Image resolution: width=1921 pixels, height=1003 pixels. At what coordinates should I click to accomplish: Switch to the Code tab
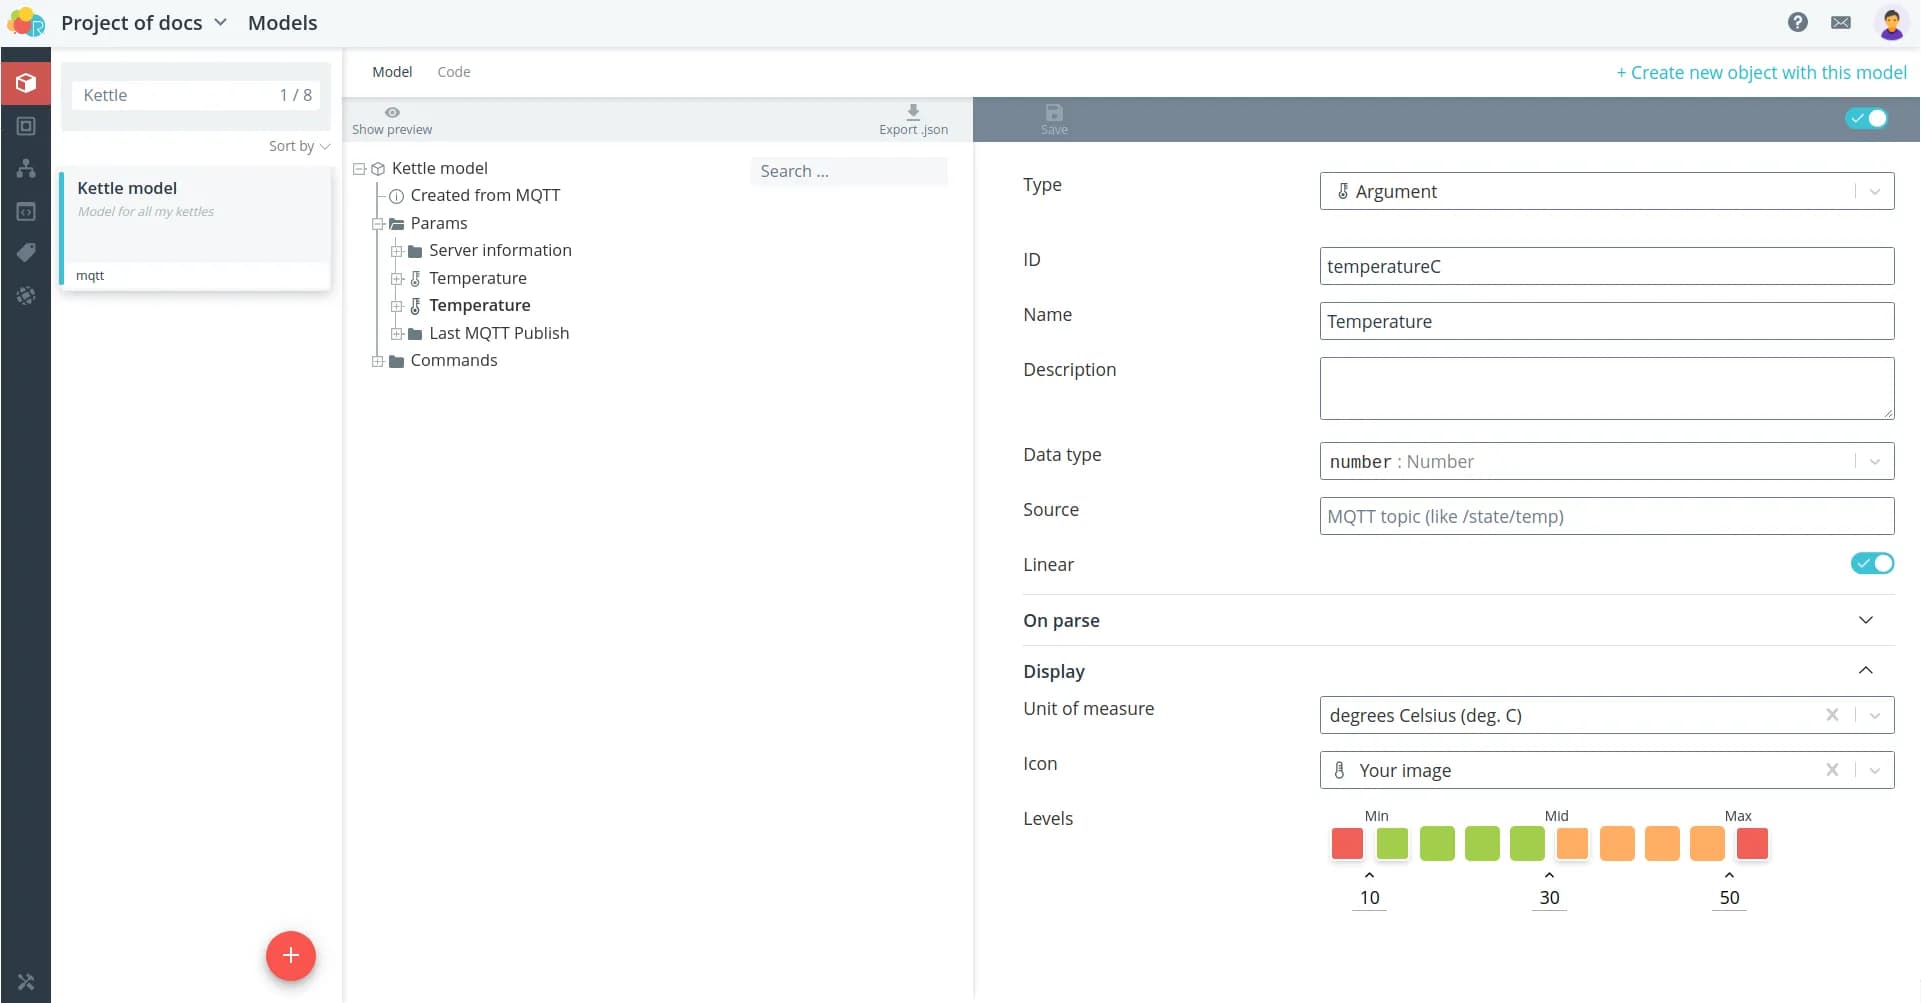pyautogui.click(x=453, y=72)
